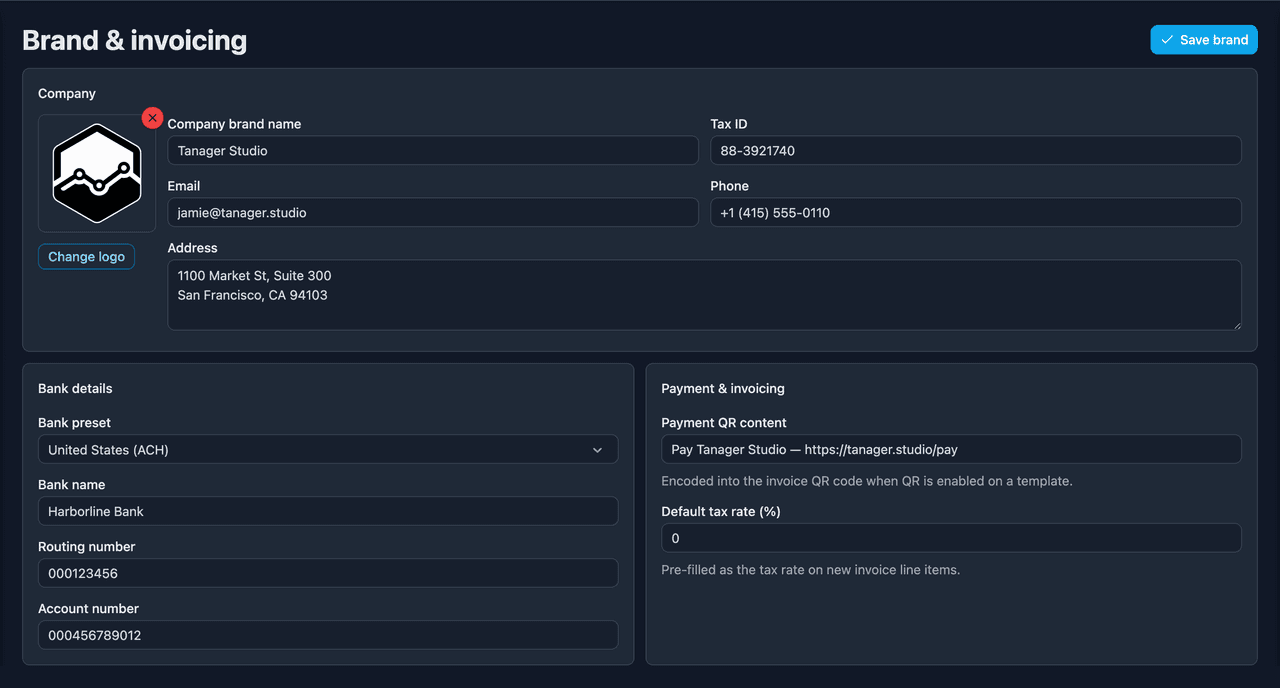Select the Phone number field

976,213
